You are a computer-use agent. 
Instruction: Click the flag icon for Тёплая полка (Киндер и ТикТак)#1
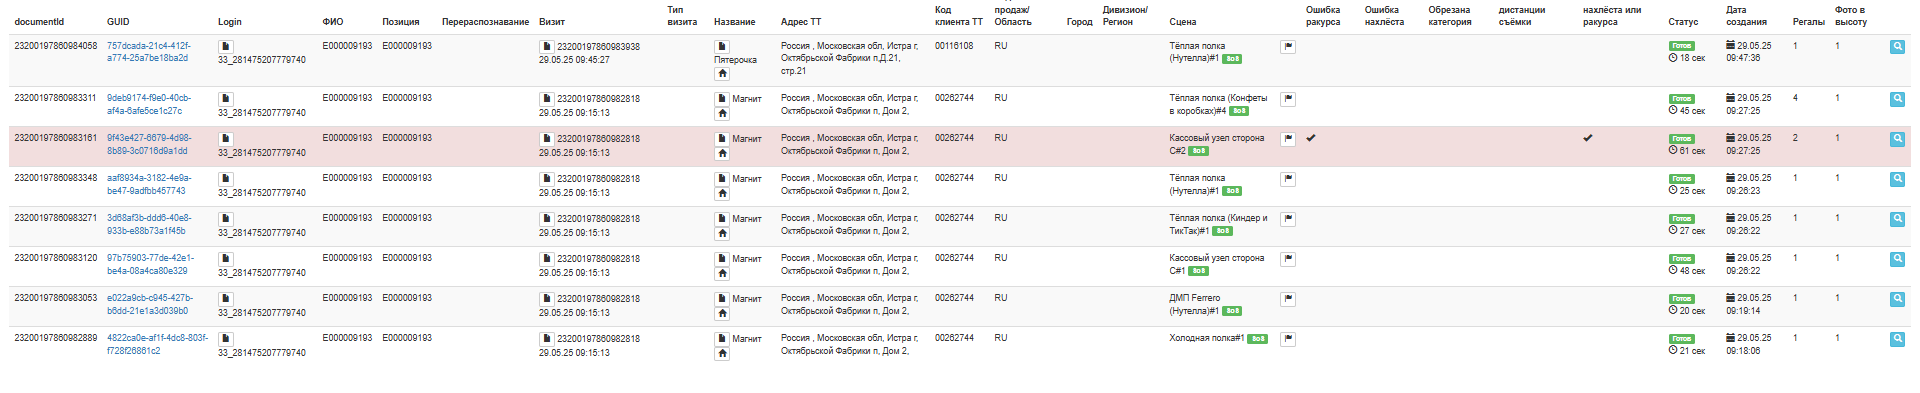(1288, 219)
